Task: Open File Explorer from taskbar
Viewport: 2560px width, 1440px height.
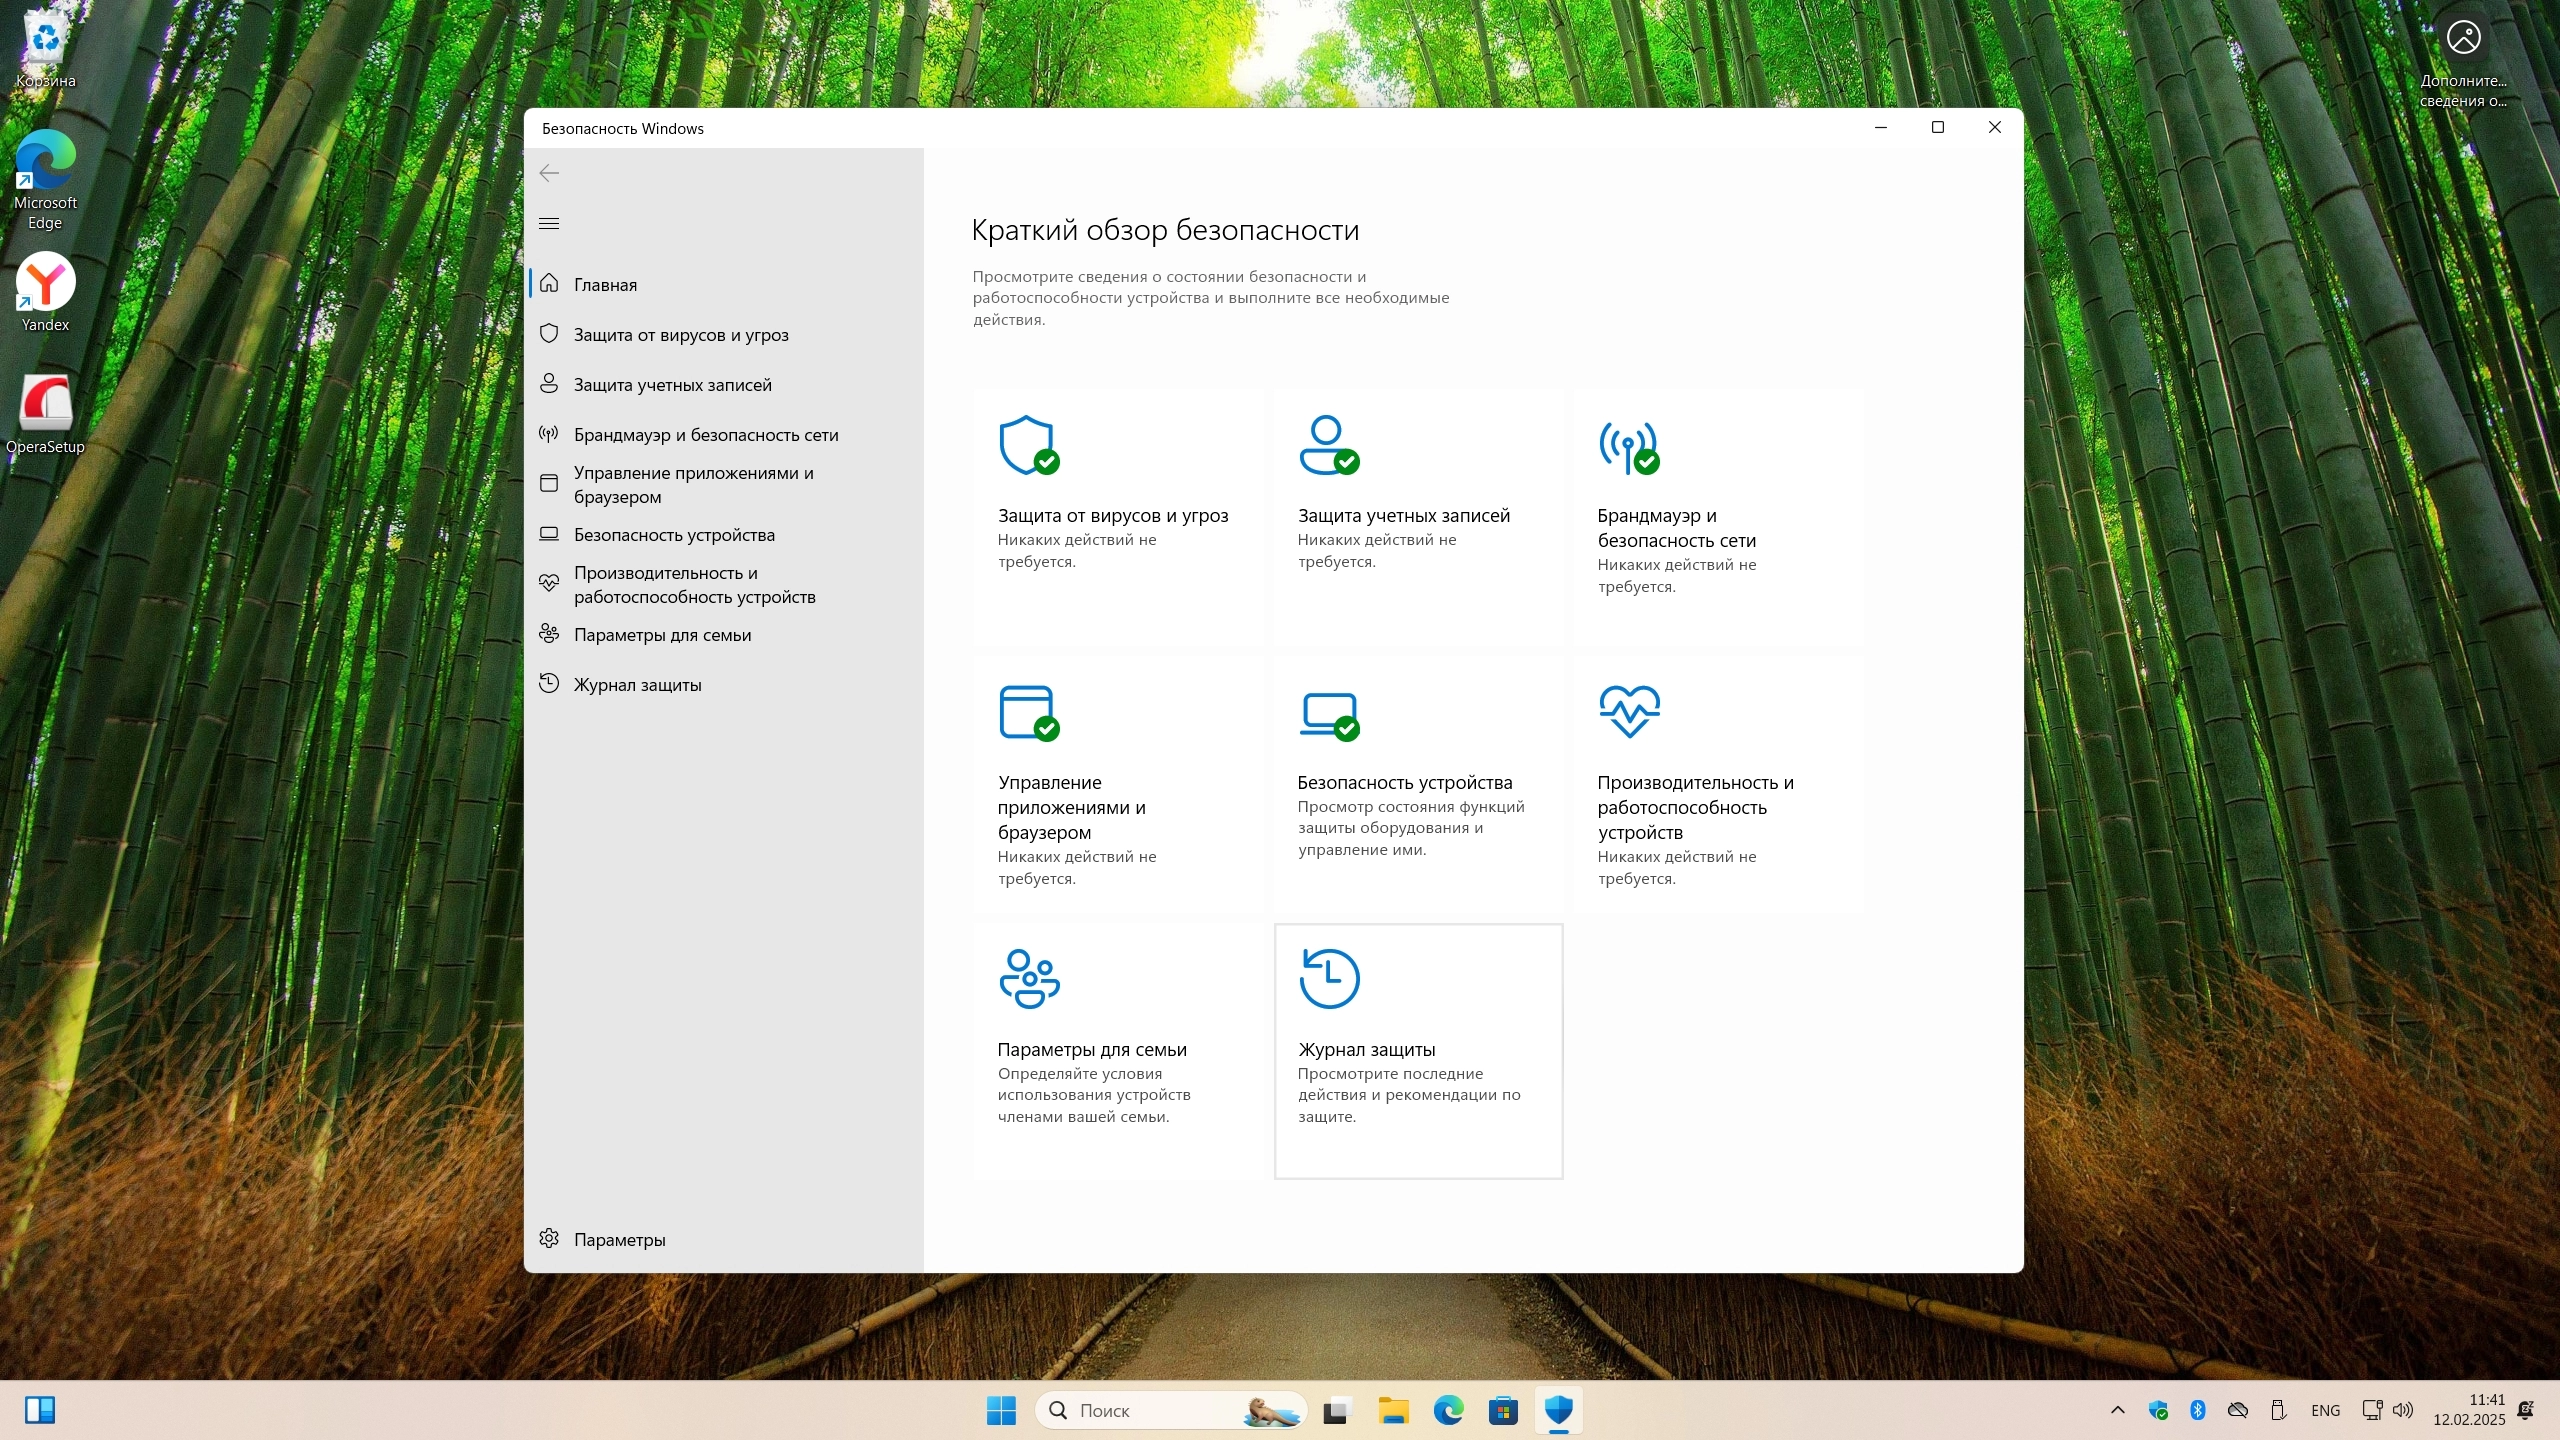Action: 1392,1410
